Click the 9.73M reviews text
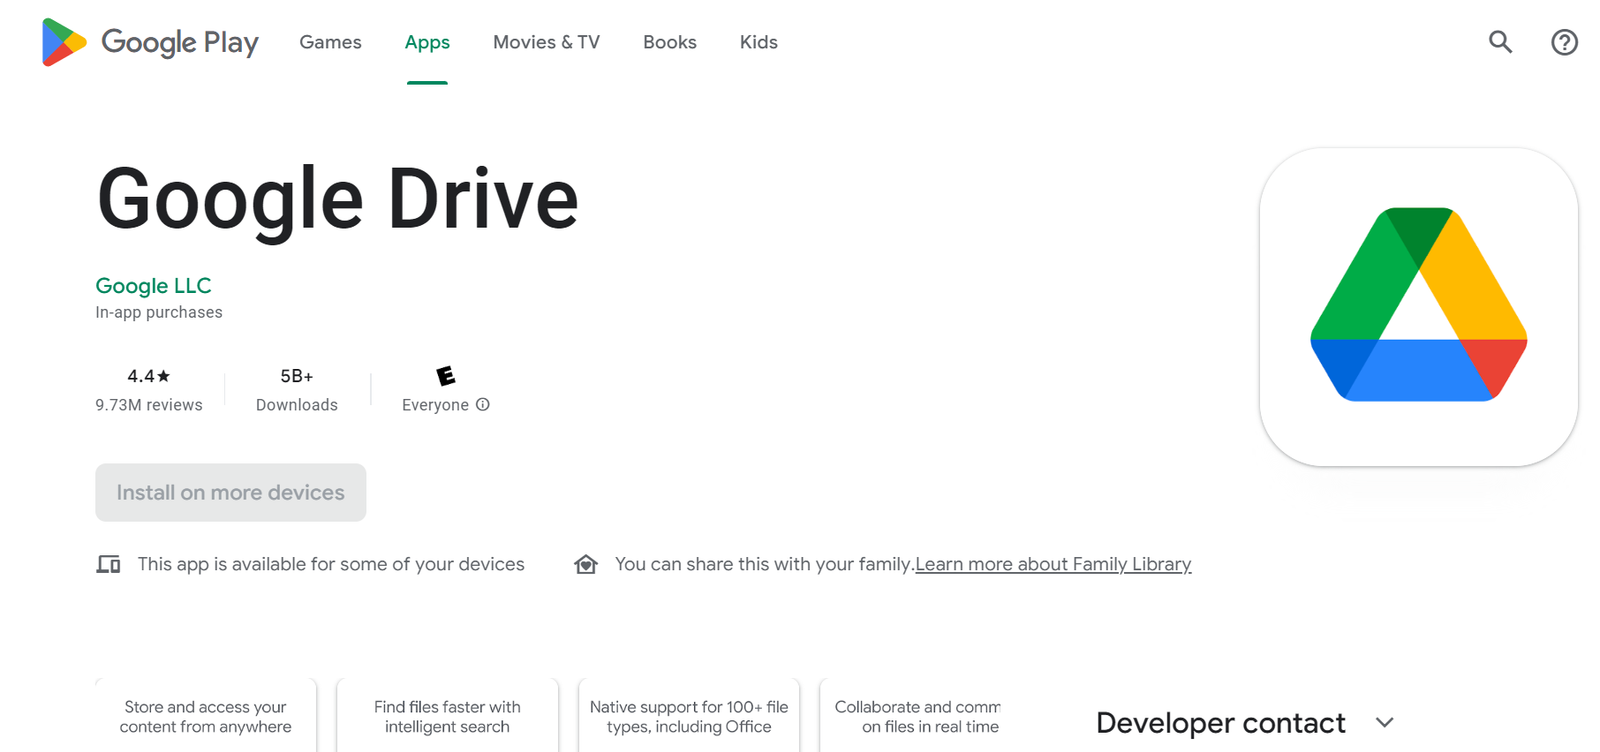The height and width of the screenshot is (752, 1600). [149, 405]
